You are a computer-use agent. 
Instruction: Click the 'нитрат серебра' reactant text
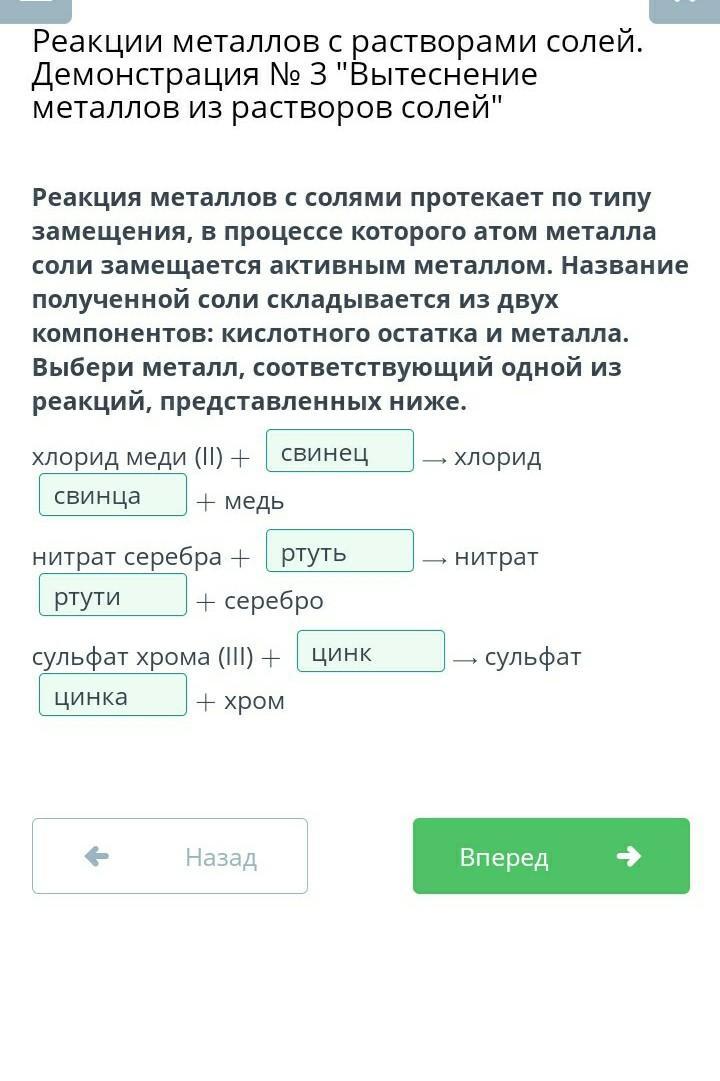127,556
